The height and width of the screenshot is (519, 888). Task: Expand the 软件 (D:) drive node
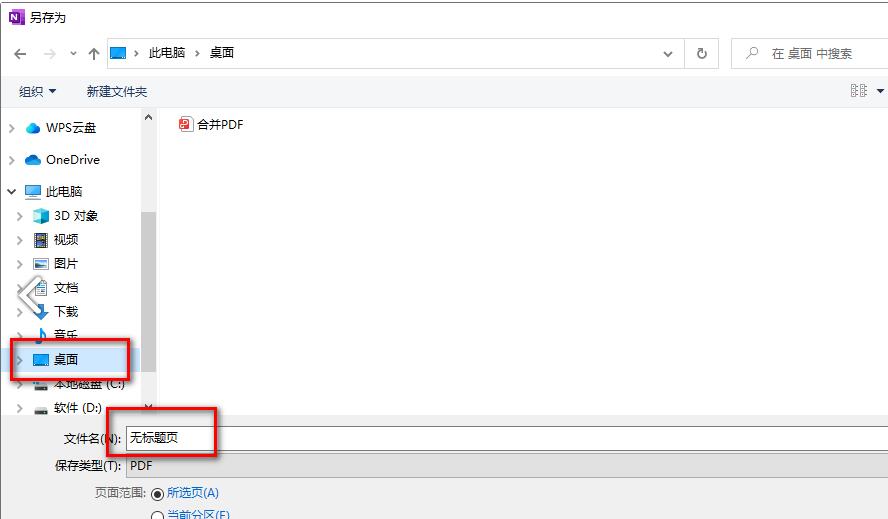[20, 408]
